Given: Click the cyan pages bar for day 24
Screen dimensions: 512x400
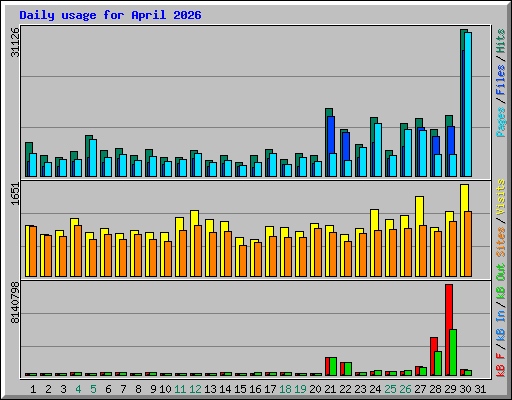Looking at the screenshot, I should pos(378,150).
